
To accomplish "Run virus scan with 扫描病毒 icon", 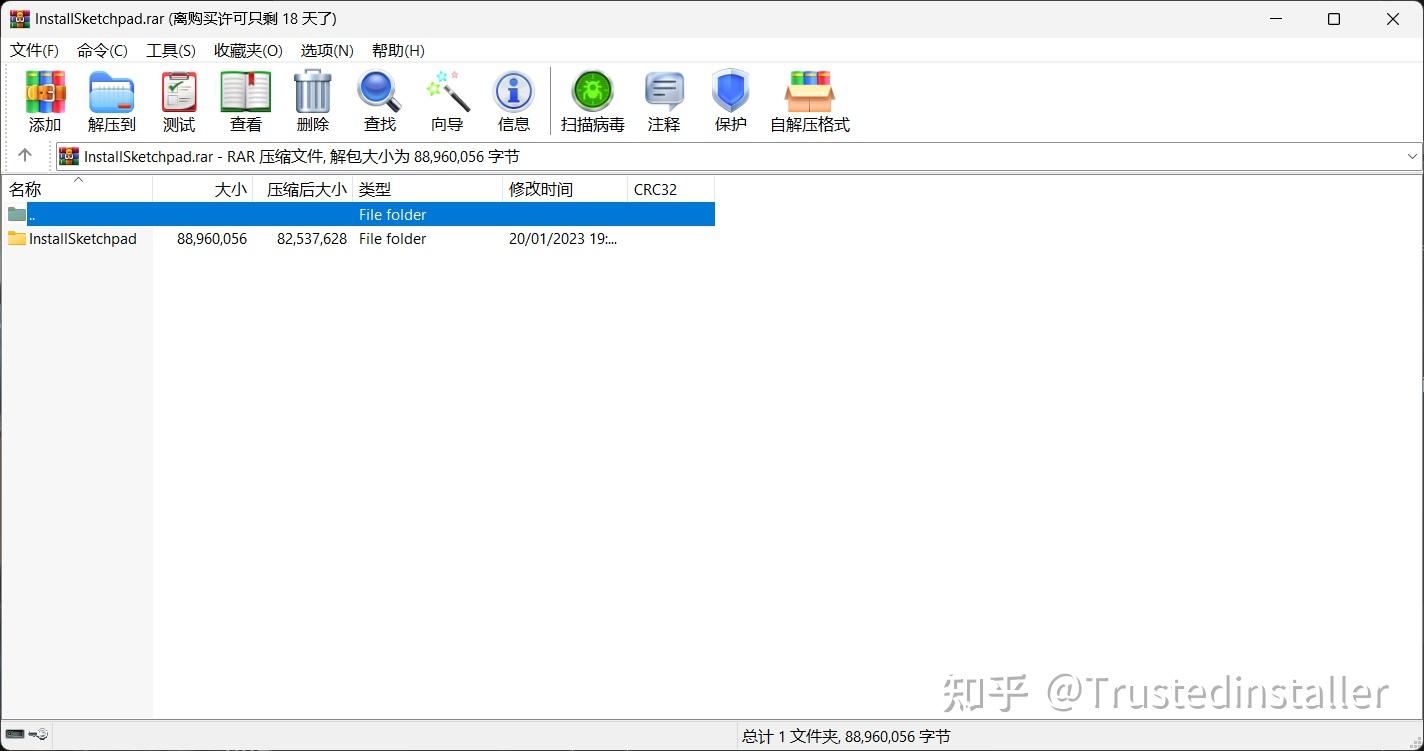I will [592, 100].
